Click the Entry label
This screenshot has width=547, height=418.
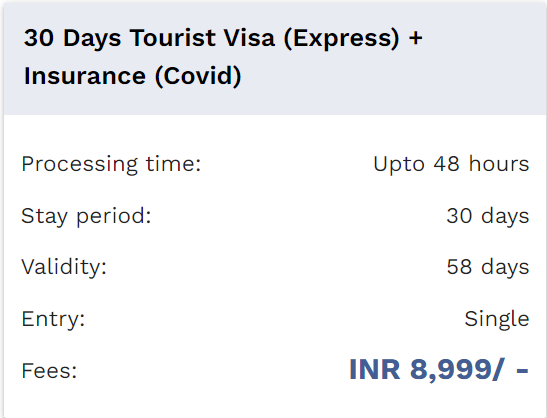(x=53, y=319)
